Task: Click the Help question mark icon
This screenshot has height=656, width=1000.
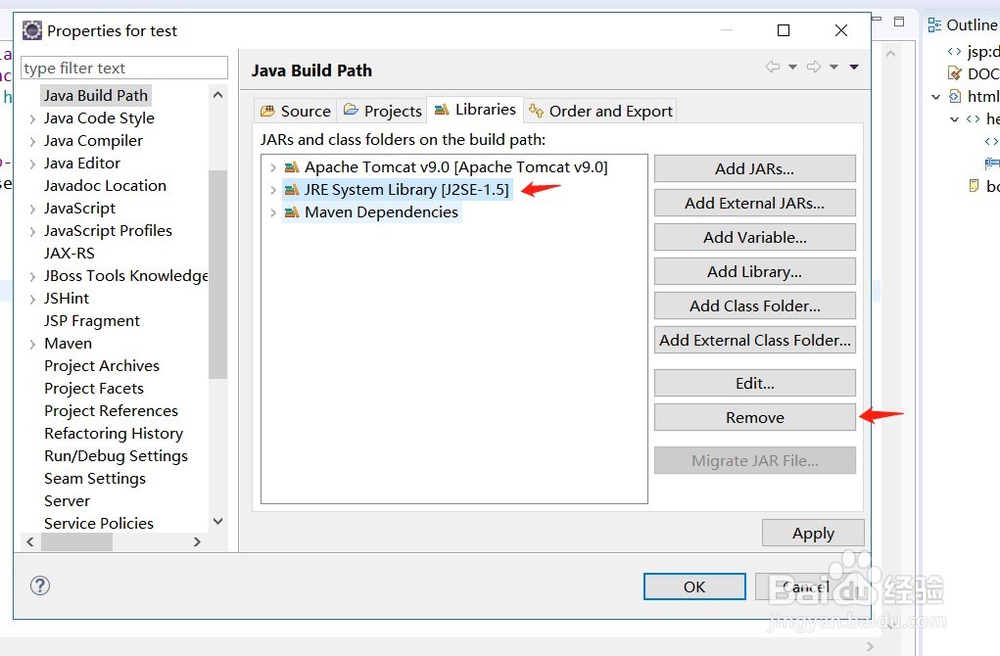Action: (41, 586)
